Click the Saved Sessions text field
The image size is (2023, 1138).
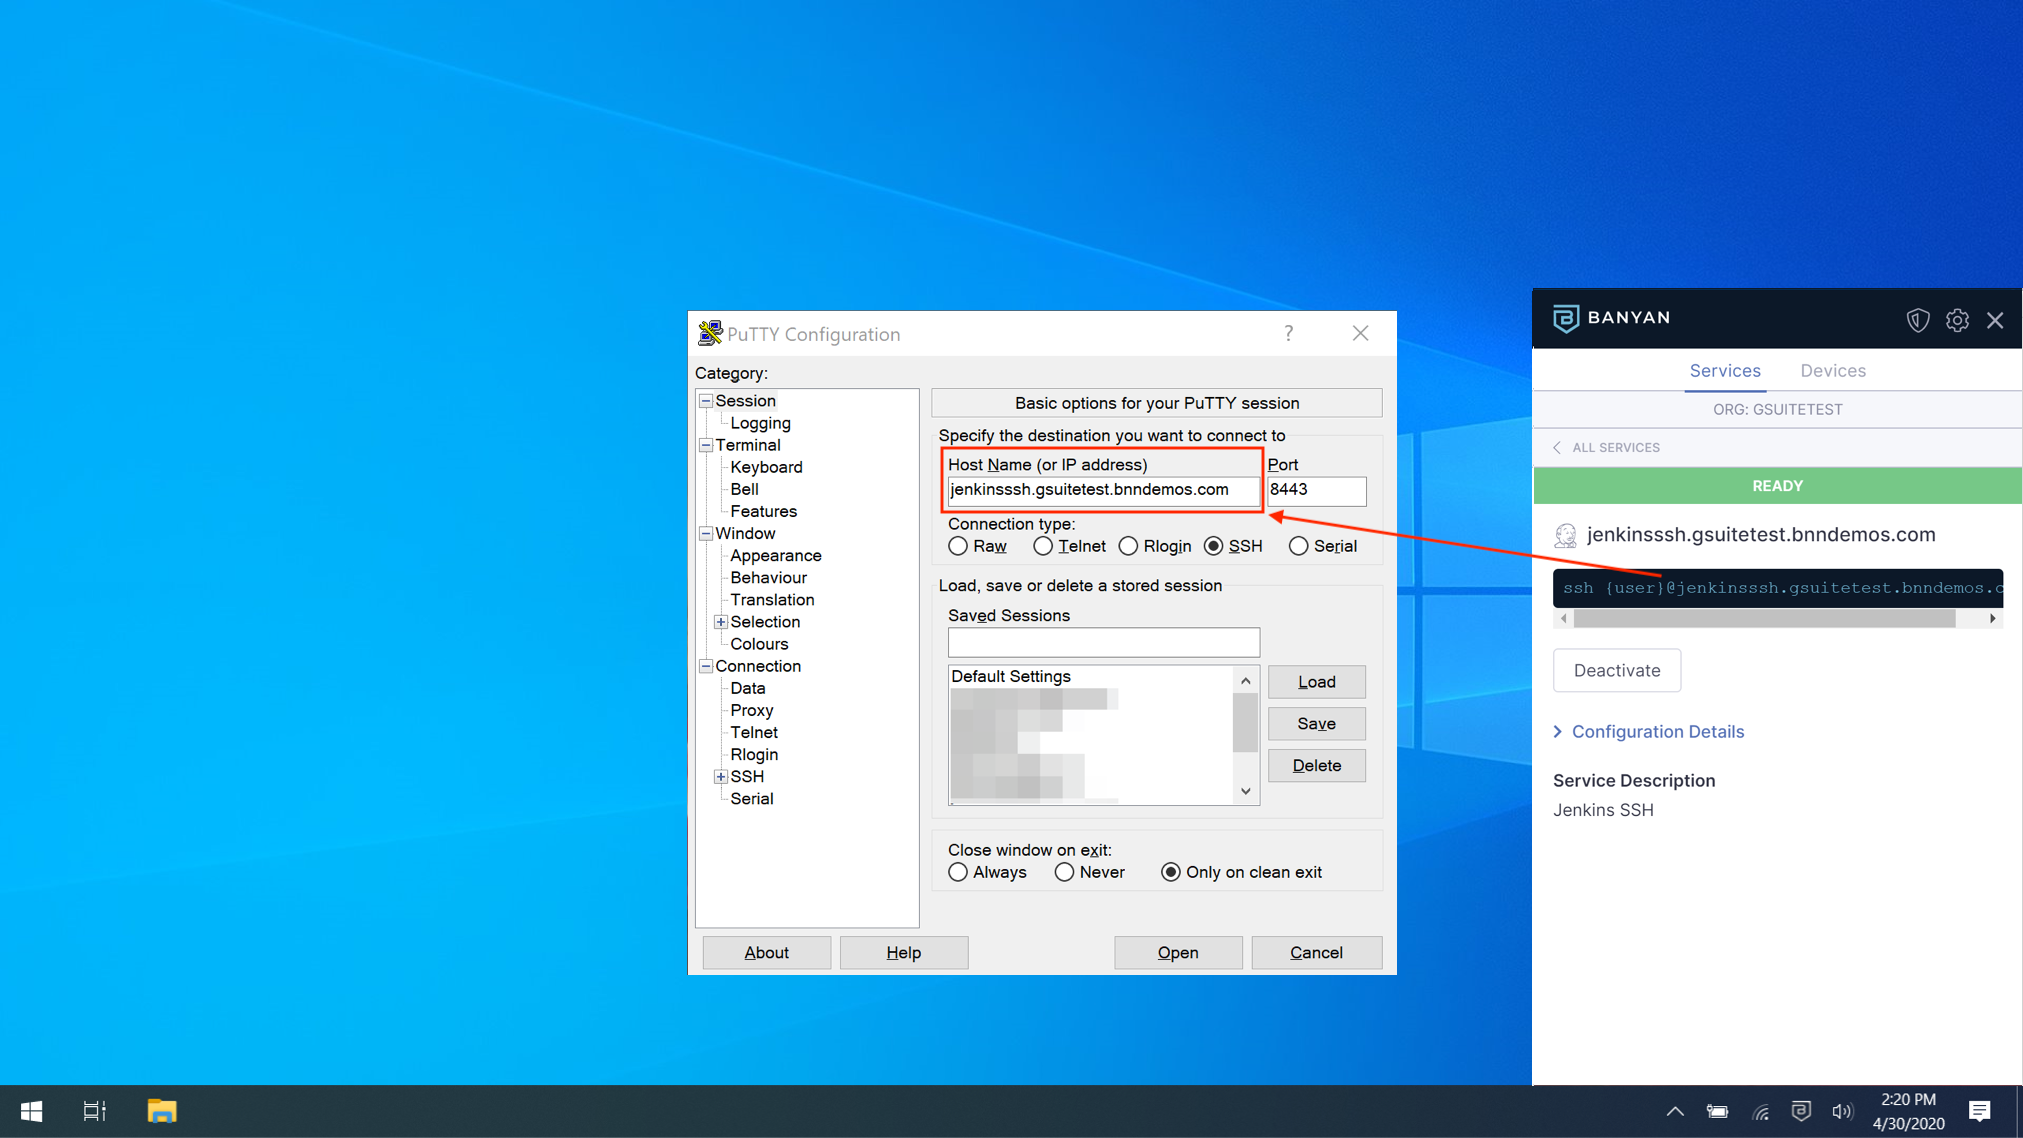pyautogui.click(x=1103, y=642)
